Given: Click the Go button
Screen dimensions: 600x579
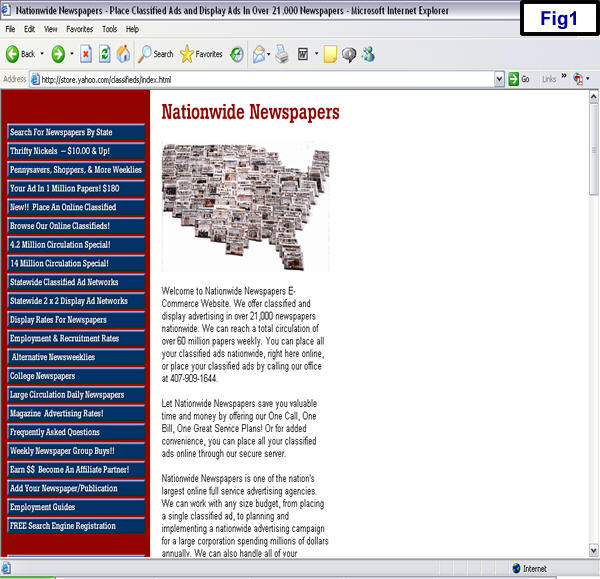Looking at the screenshot, I should coord(519,79).
